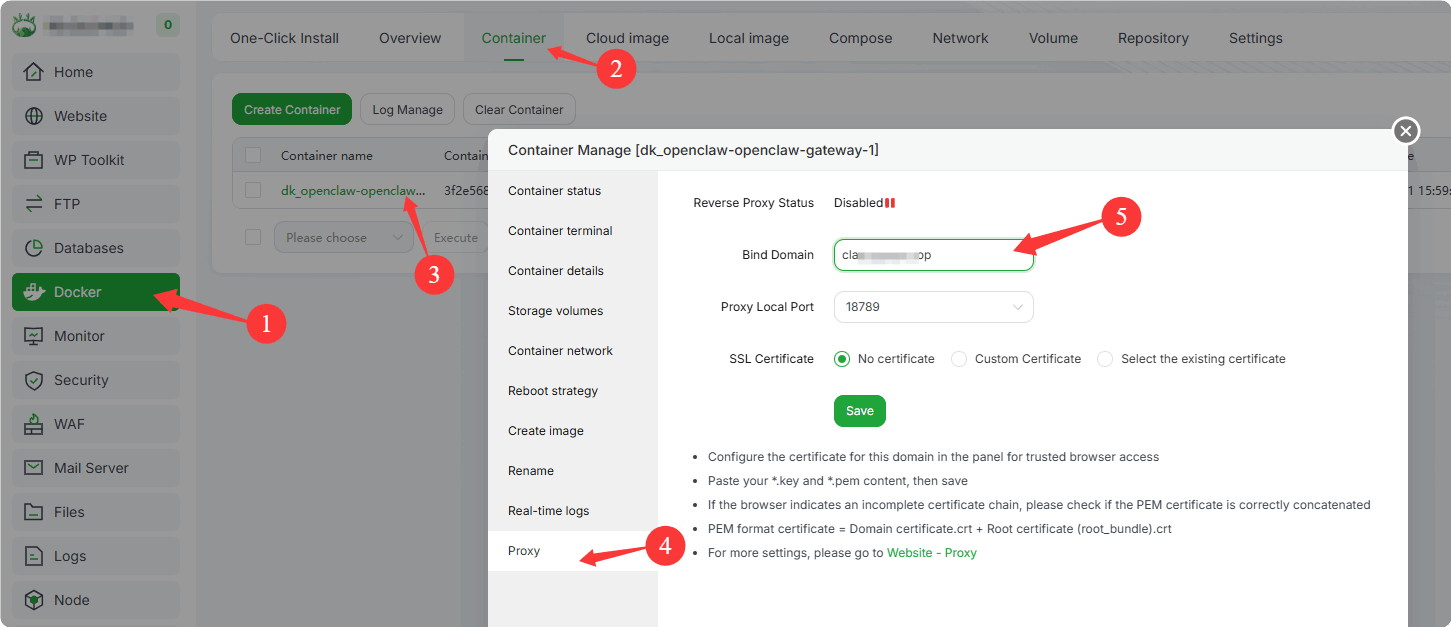
Task: Follow the Website - Proxy link
Action: coord(932,553)
